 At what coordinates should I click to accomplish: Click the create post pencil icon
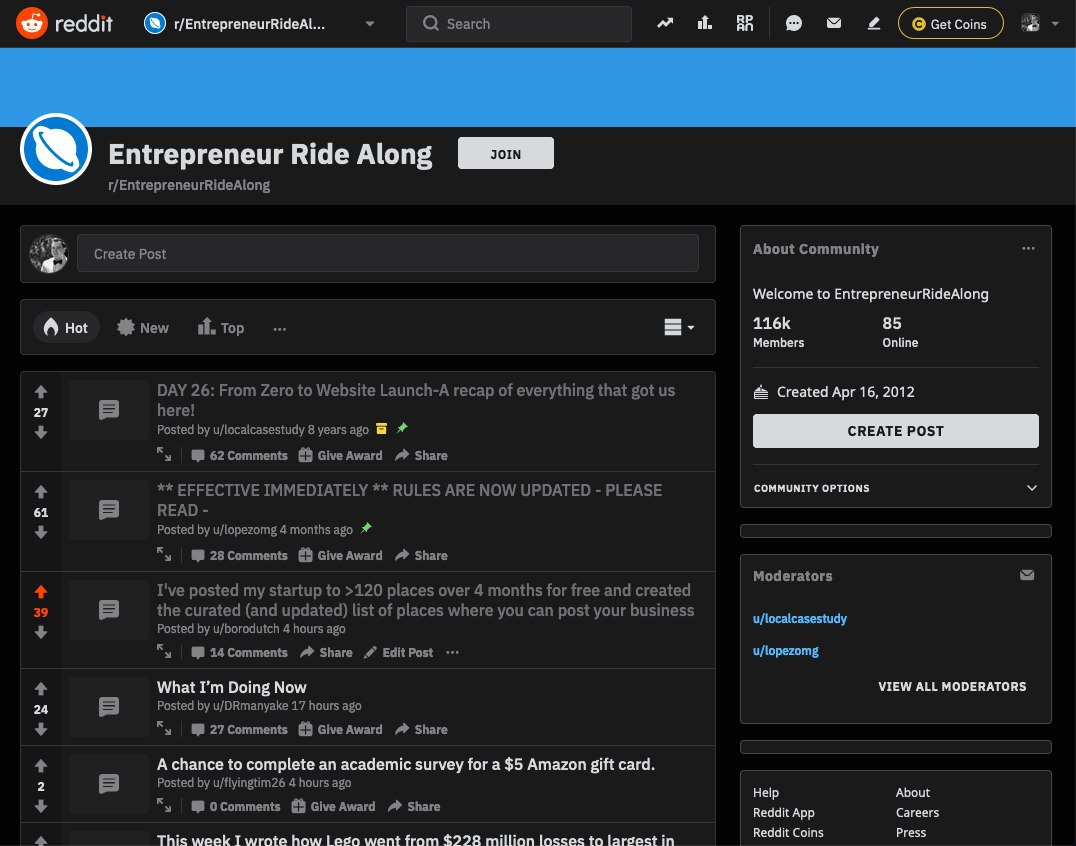tap(874, 23)
